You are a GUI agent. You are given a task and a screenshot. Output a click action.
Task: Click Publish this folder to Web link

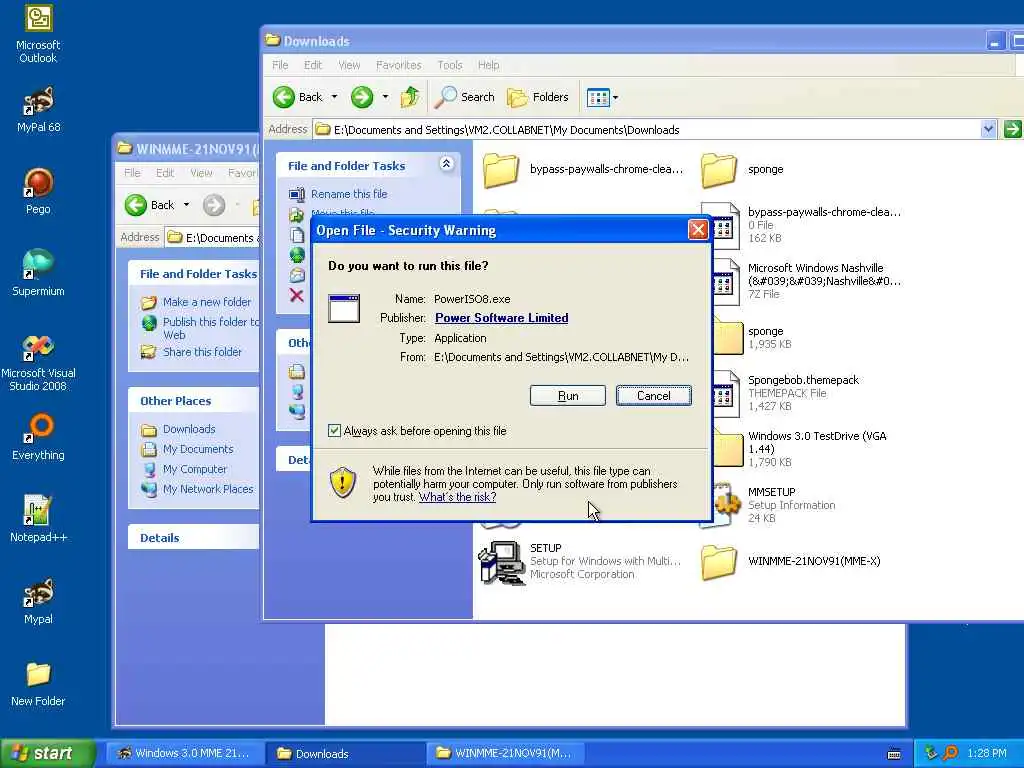(x=210, y=328)
